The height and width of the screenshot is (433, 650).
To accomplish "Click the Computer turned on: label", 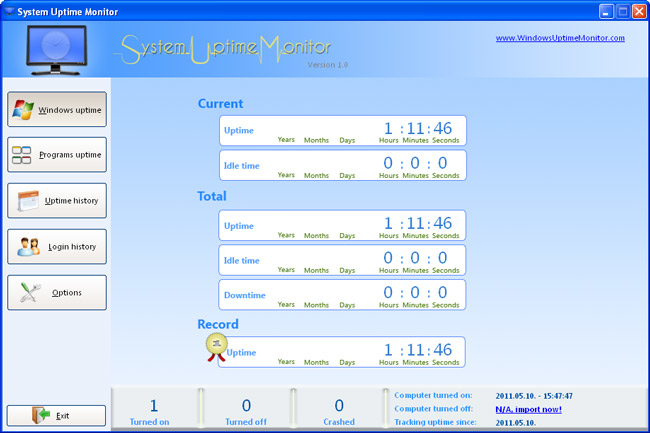I will (x=433, y=395).
